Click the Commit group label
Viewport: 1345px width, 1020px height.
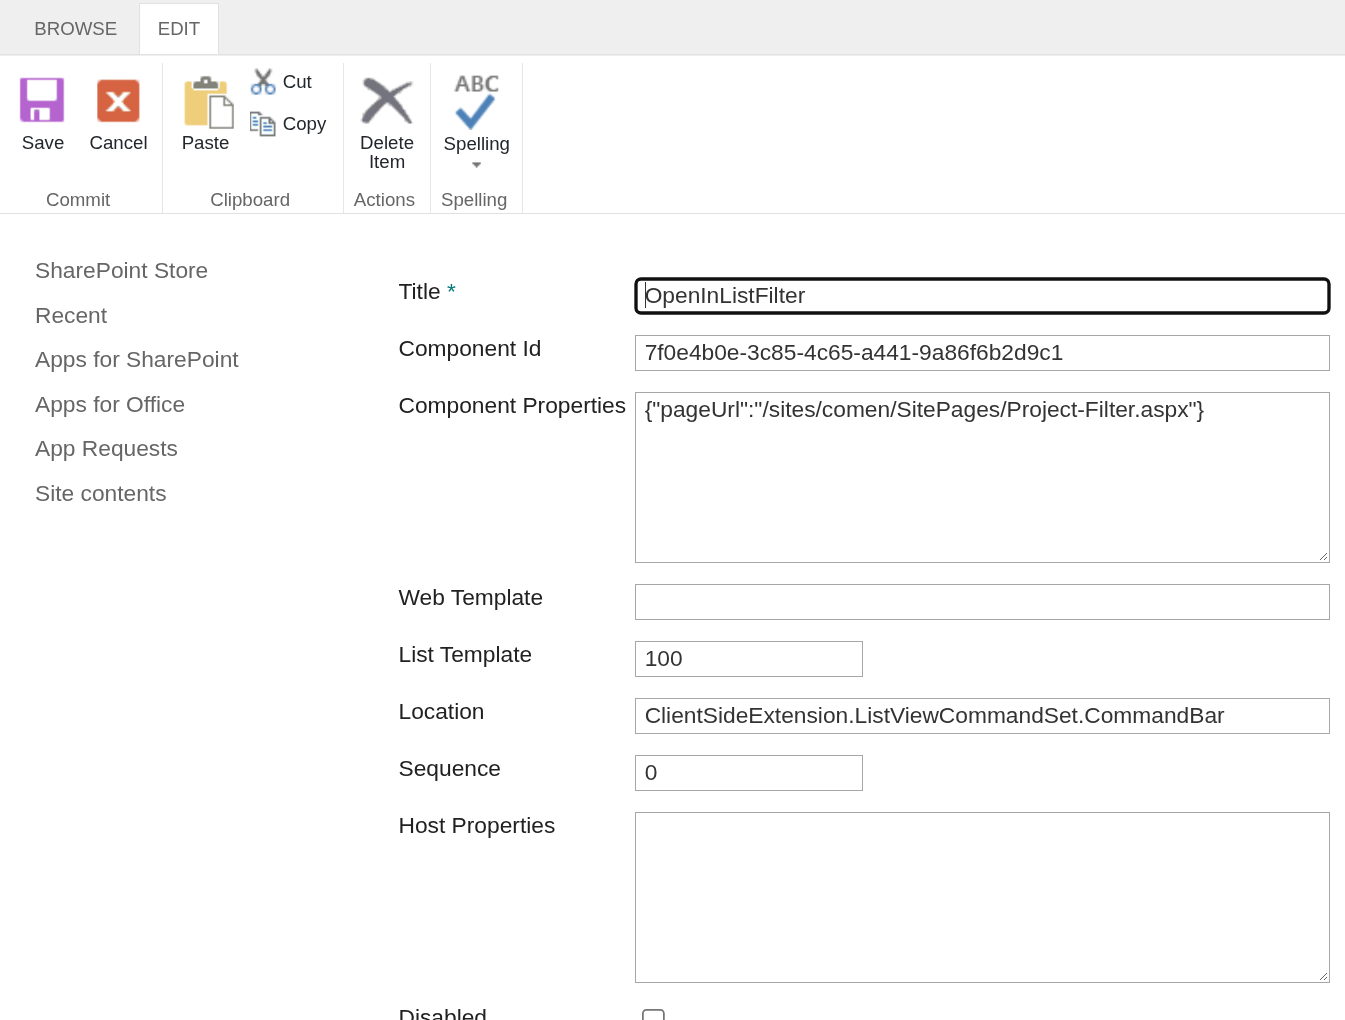pyautogui.click(x=78, y=200)
